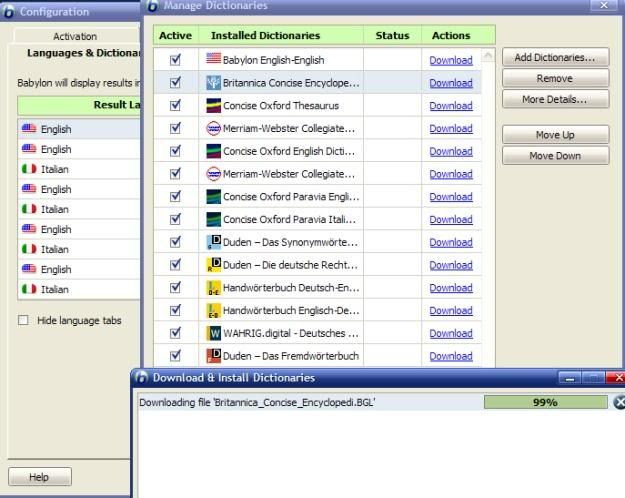Select the 'Duden – Das Fremdwörterbuch' row text

point(291,356)
